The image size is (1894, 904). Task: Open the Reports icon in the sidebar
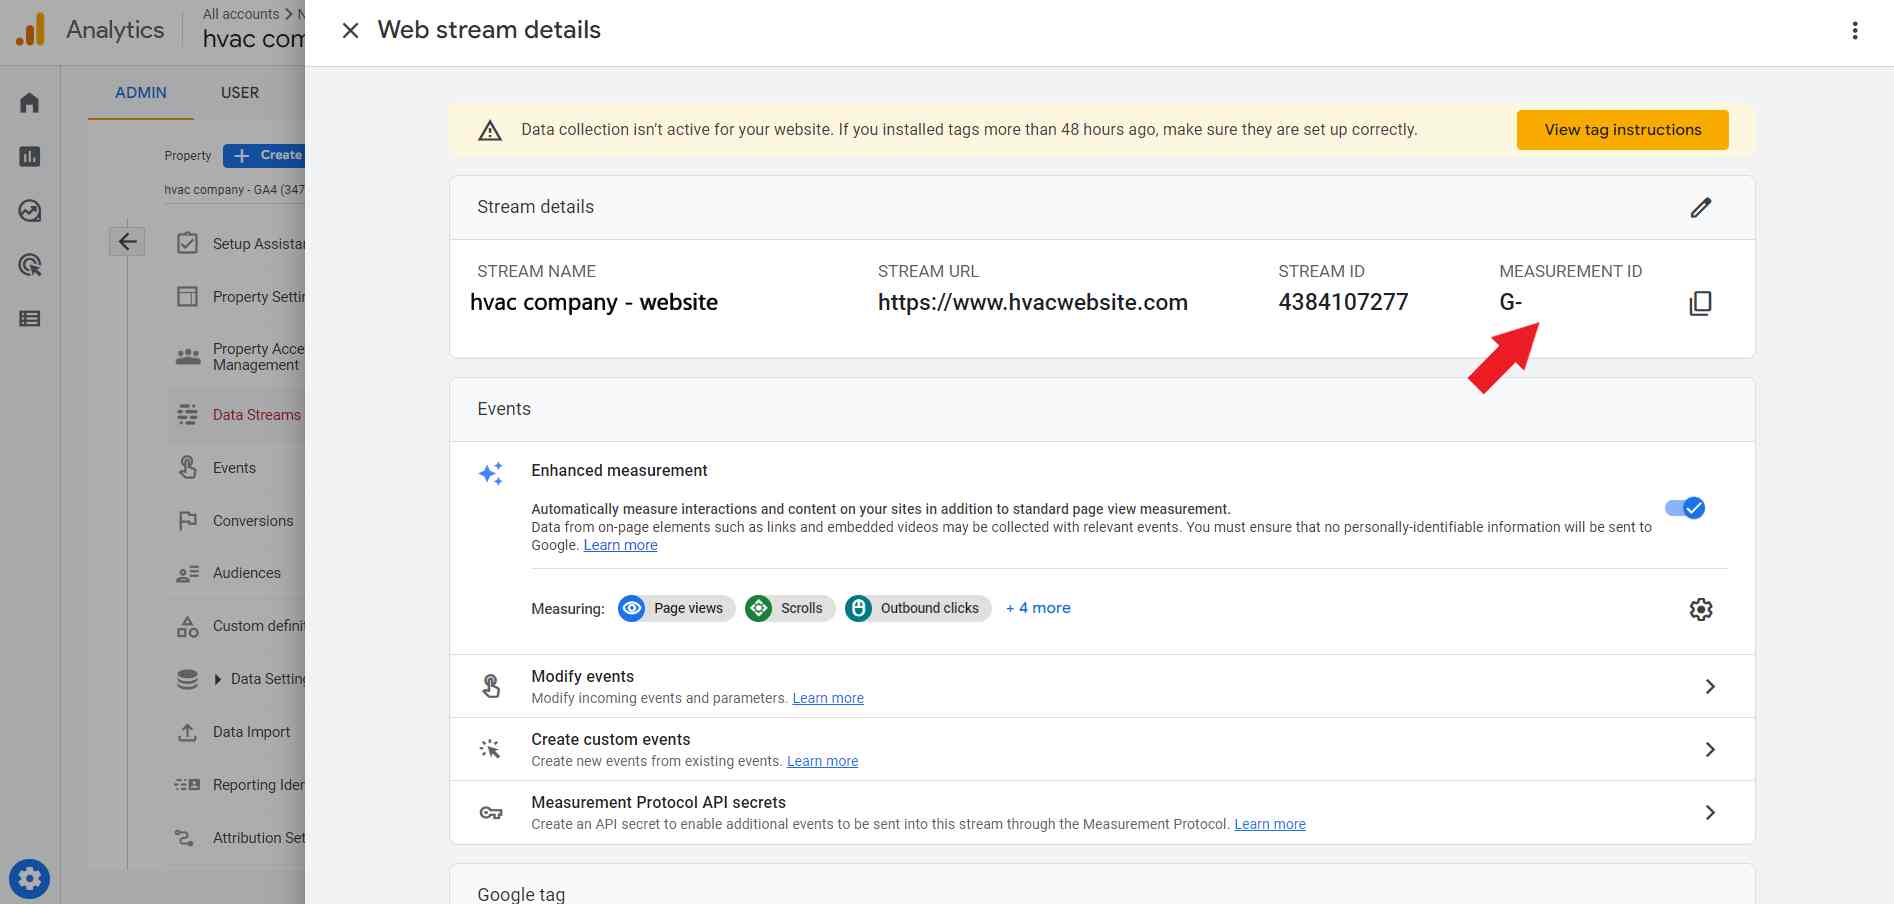tap(29, 157)
